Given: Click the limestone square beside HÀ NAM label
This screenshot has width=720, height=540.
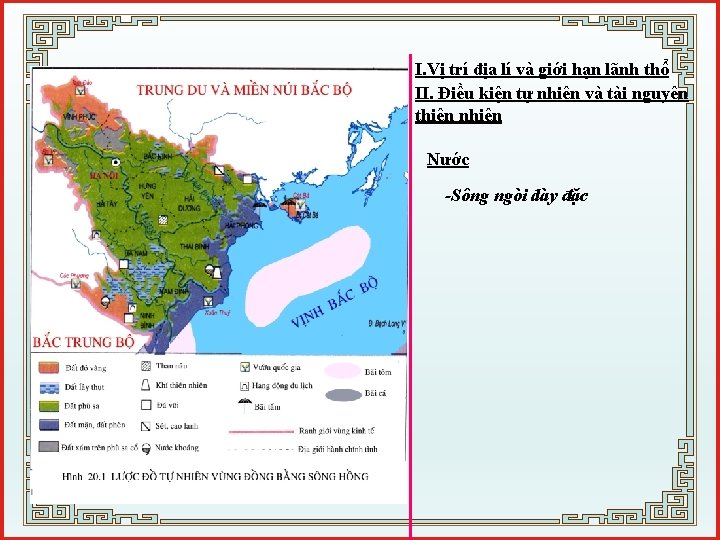Looking at the screenshot, I should [124, 264].
